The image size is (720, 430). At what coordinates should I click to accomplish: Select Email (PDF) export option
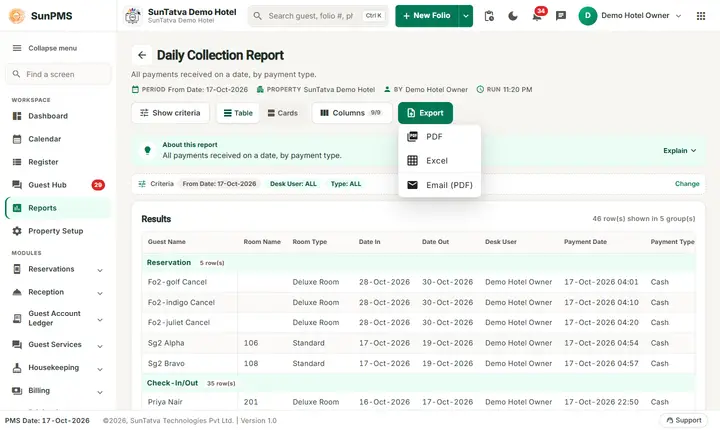click(x=439, y=185)
